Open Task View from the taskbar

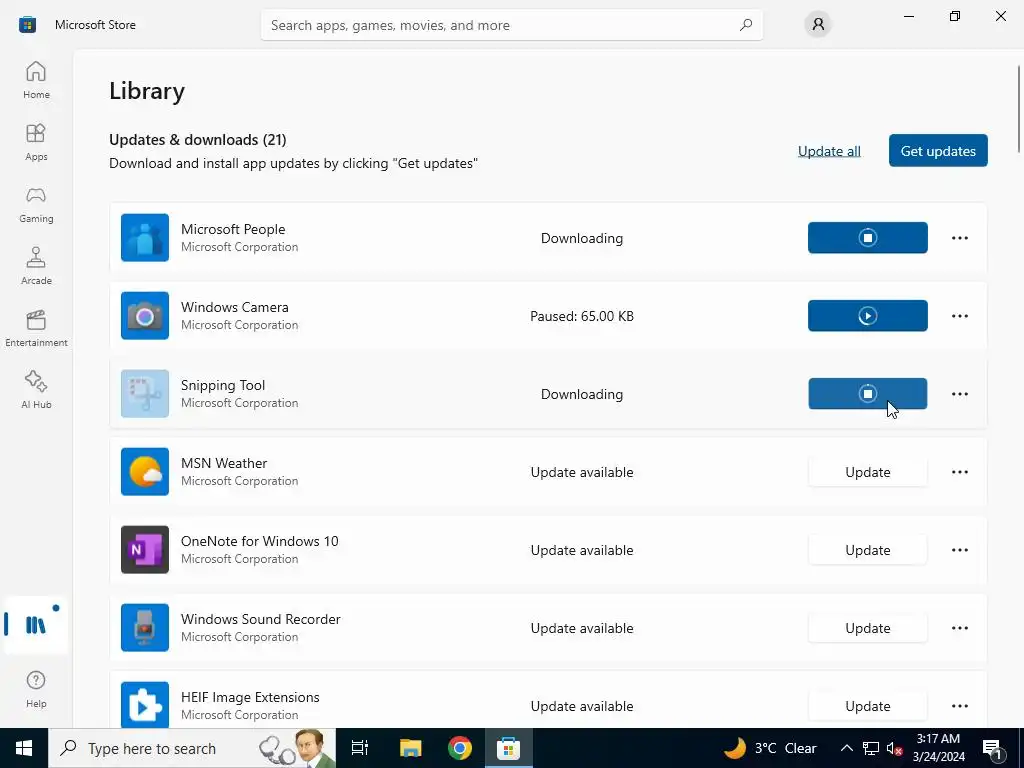point(359,748)
